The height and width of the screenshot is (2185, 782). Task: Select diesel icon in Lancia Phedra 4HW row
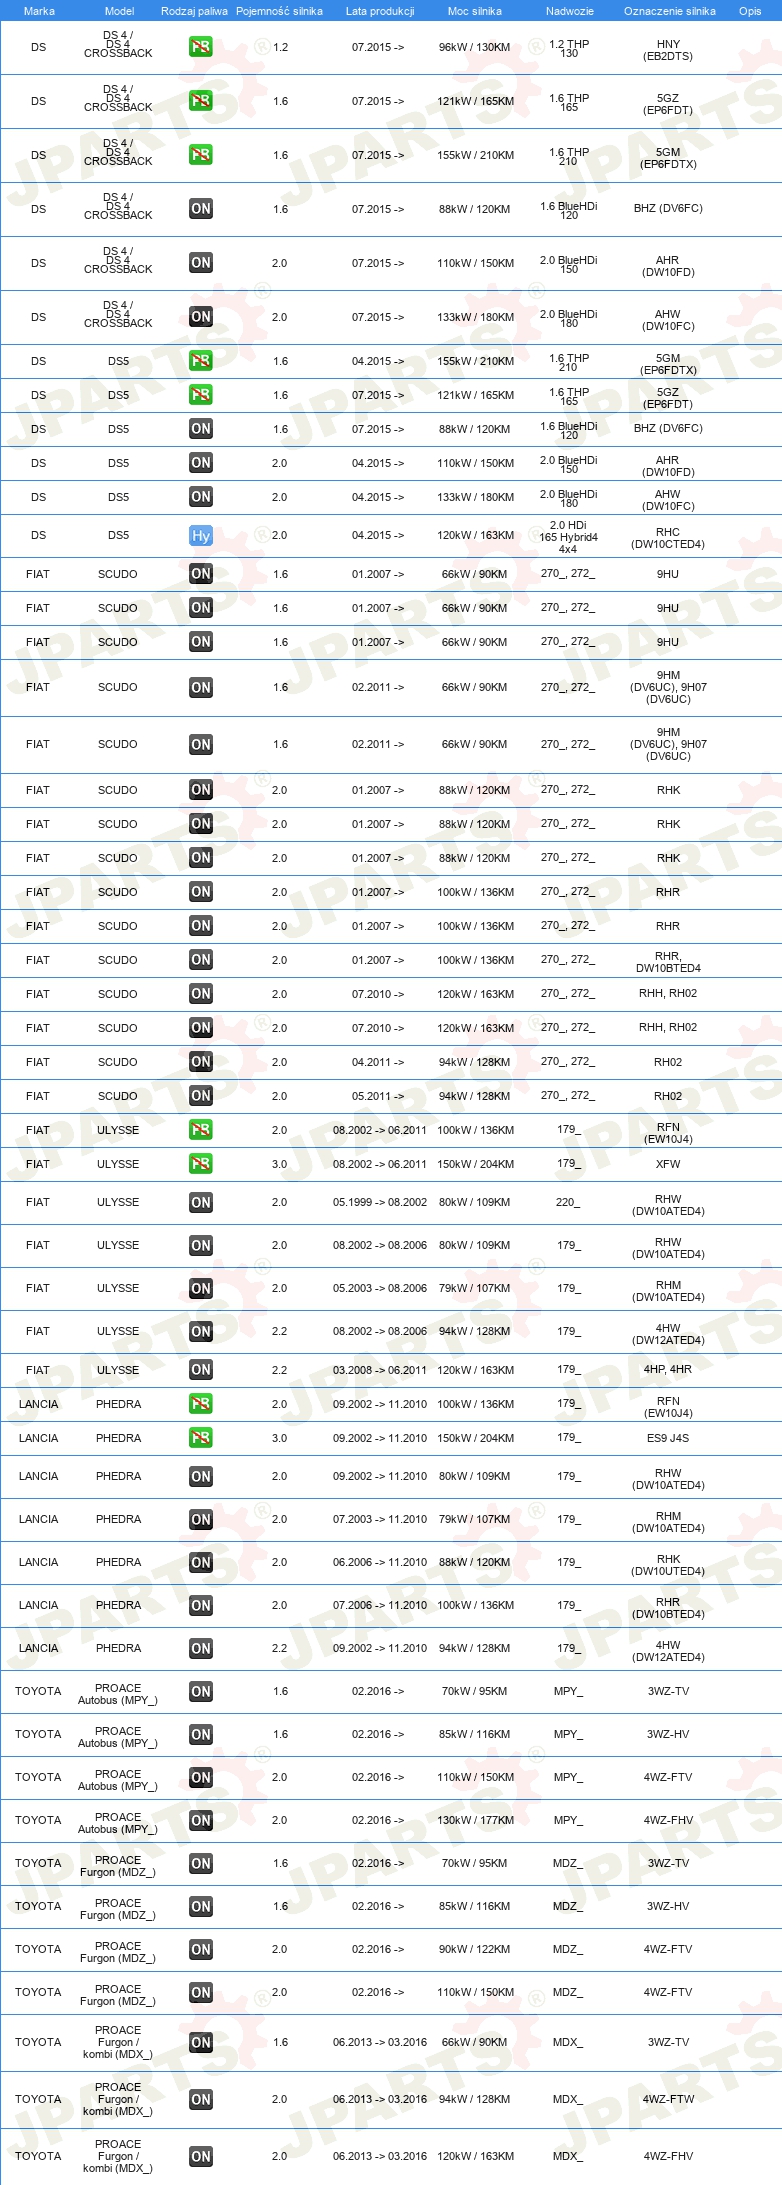[x=201, y=1649]
